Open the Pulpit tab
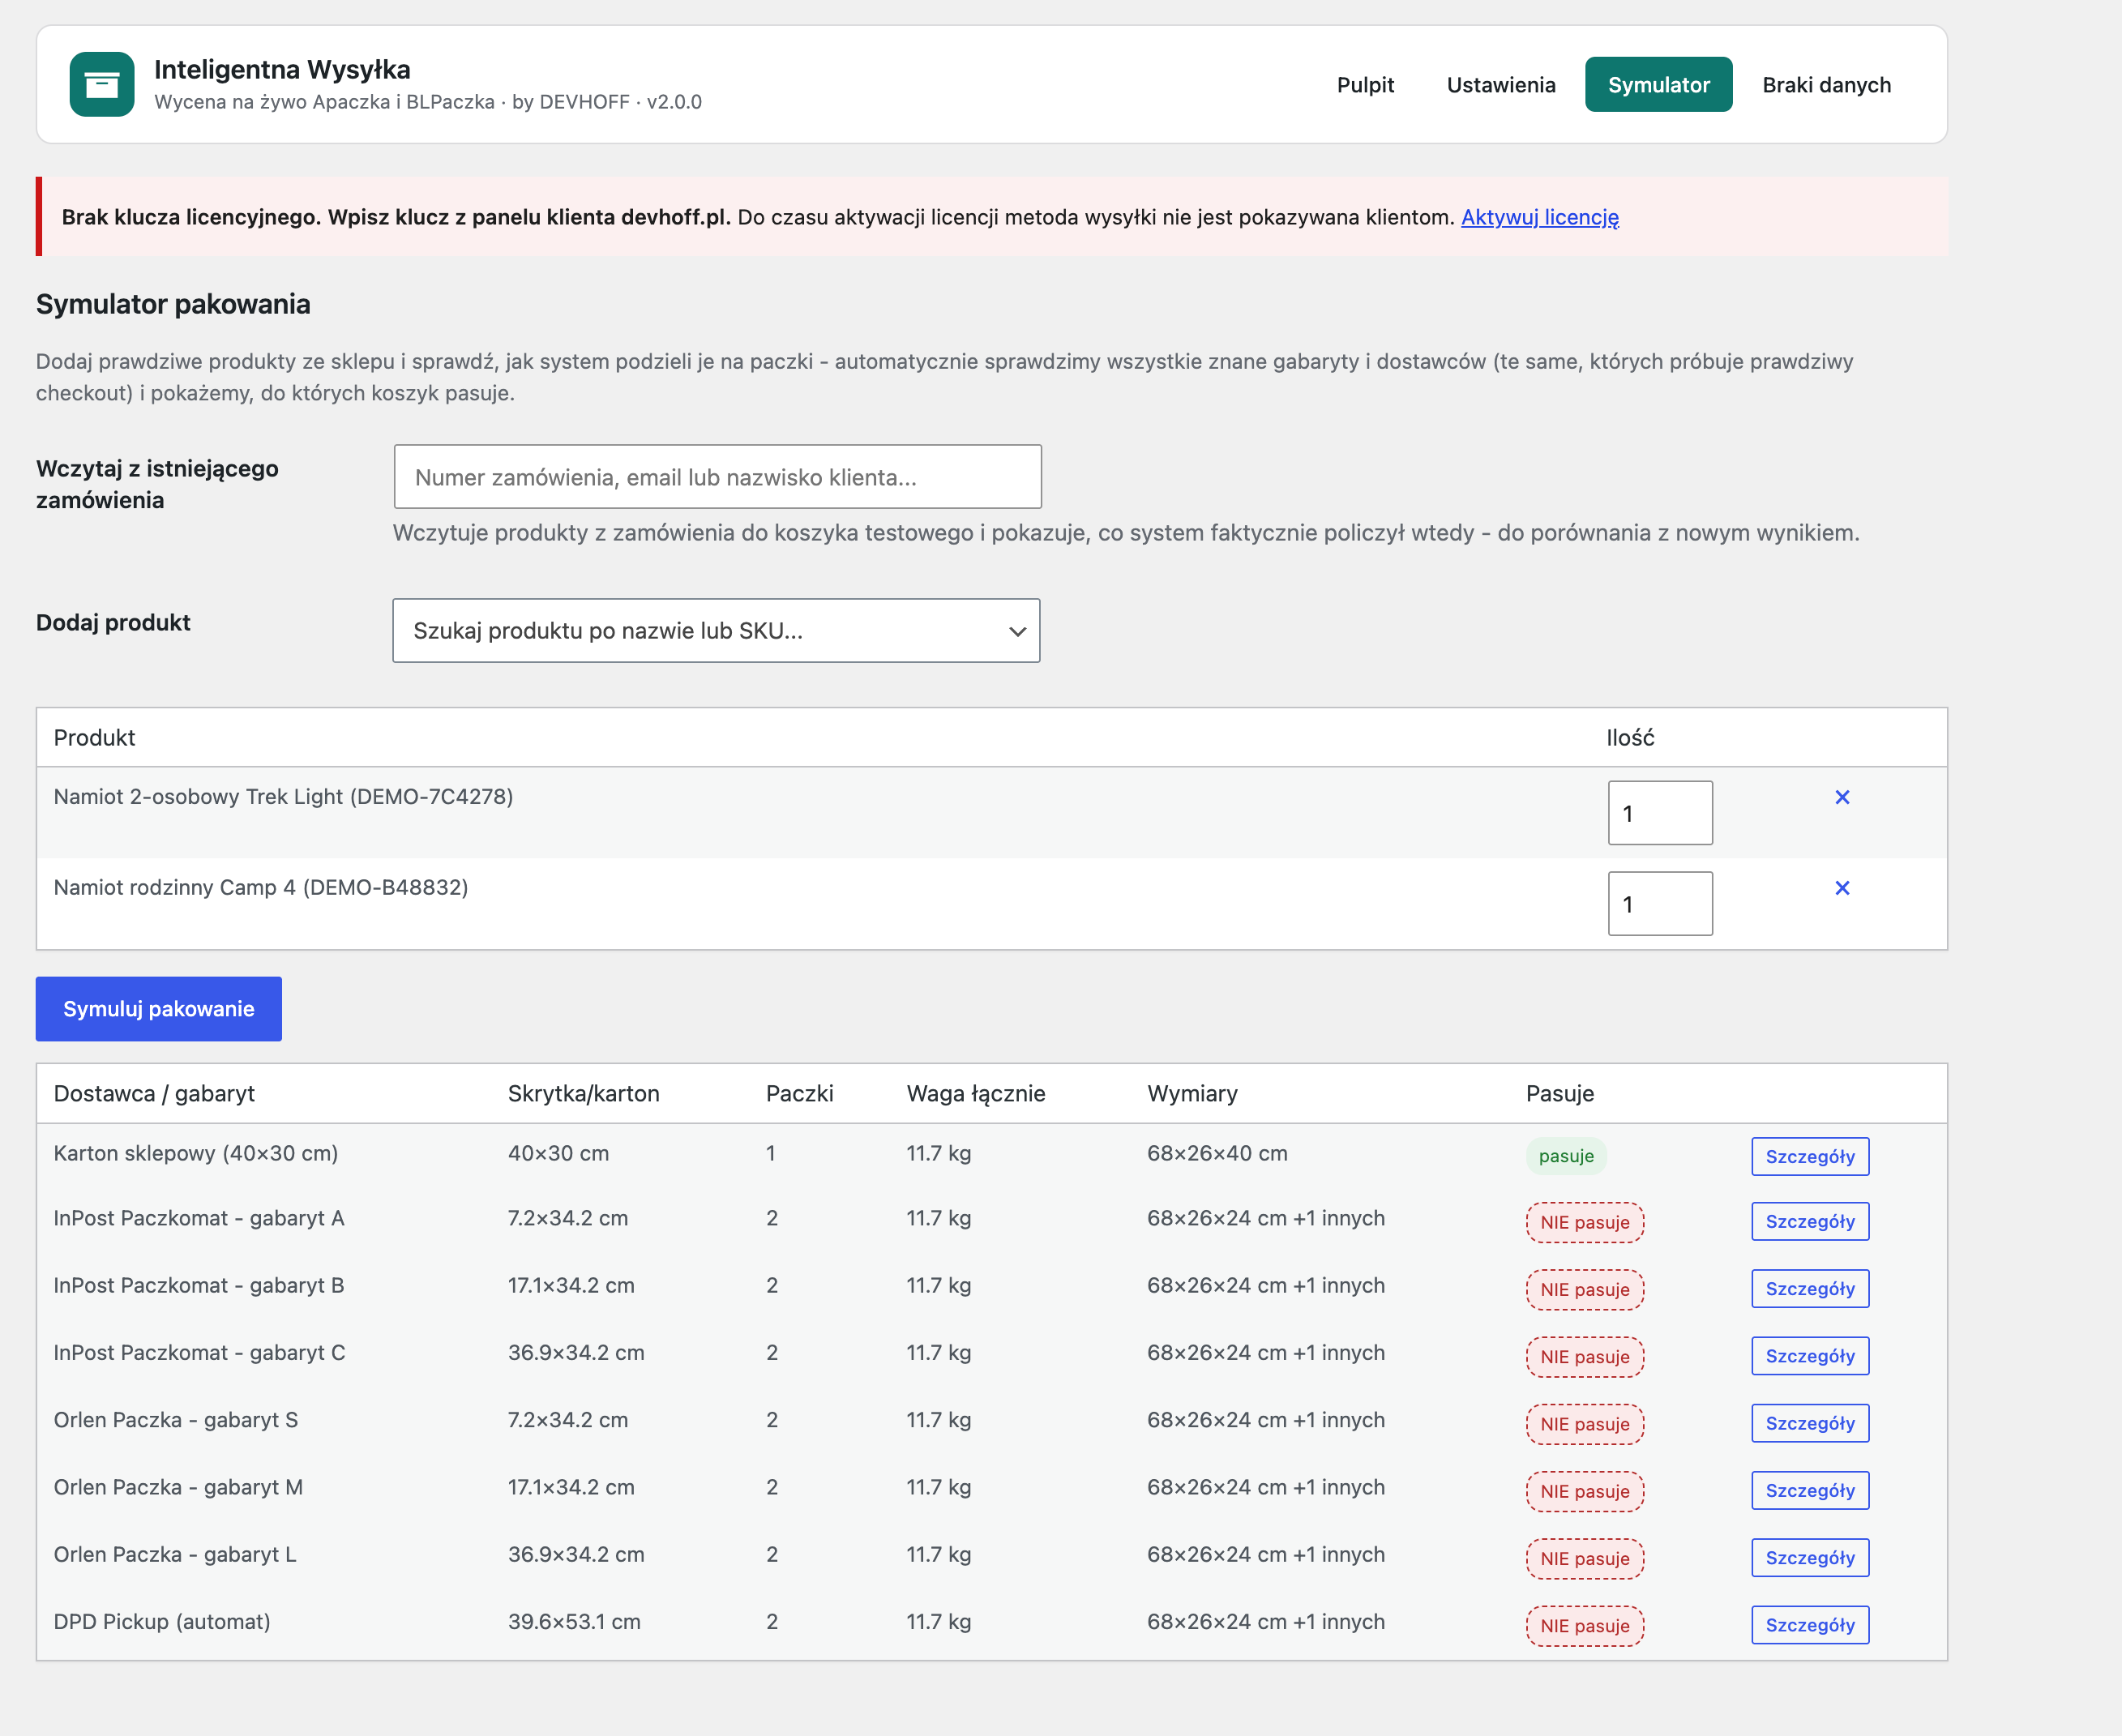 click(1365, 85)
